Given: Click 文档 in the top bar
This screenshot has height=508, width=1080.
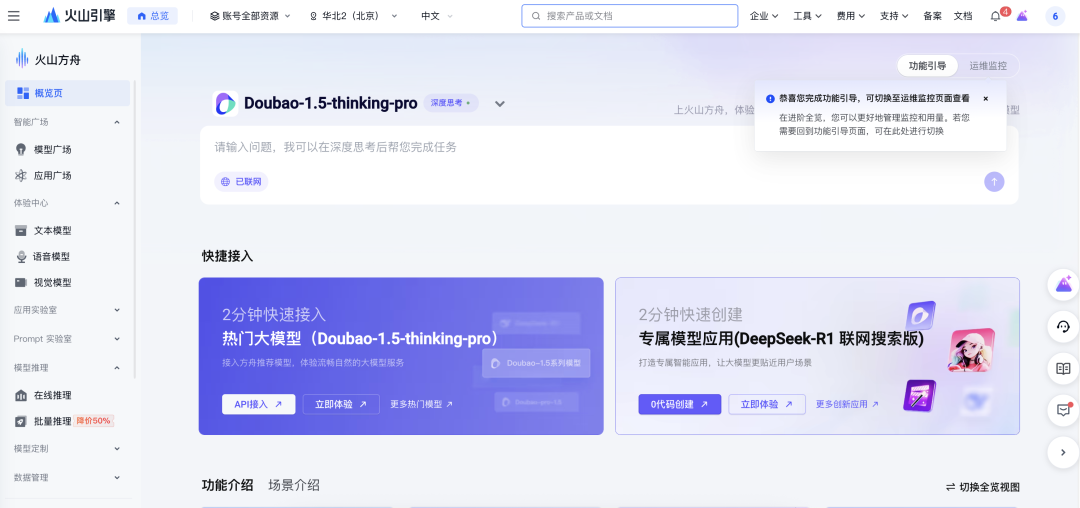Looking at the screenshot, I should coord(963,16).
